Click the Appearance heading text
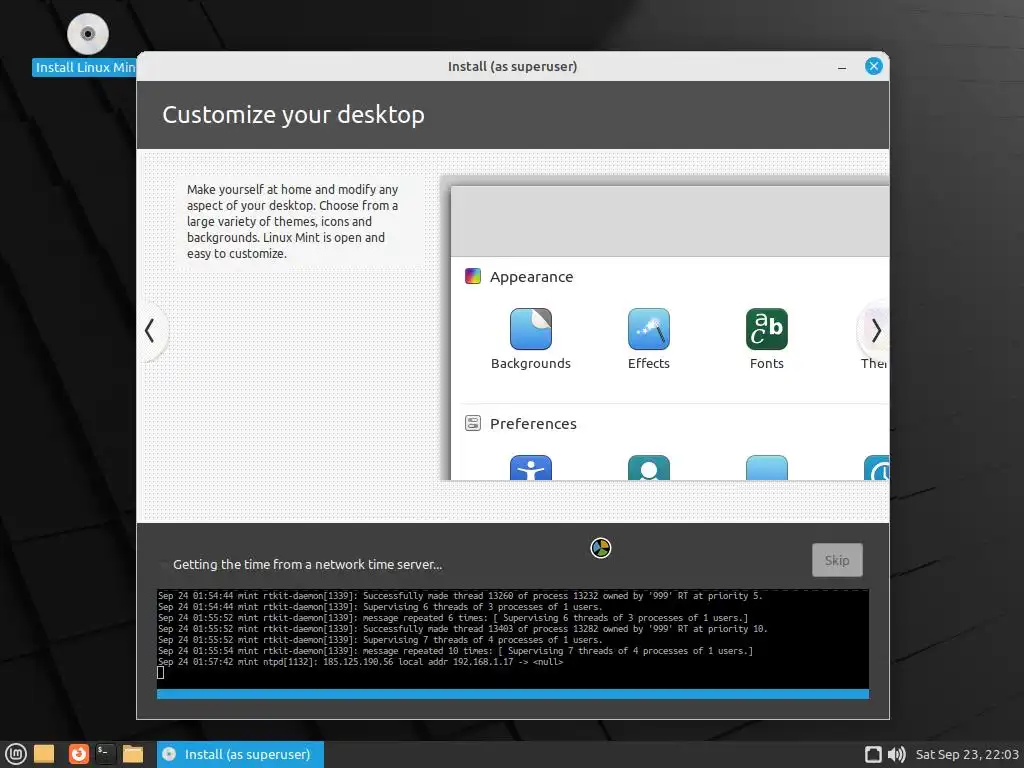 (532, 277)
